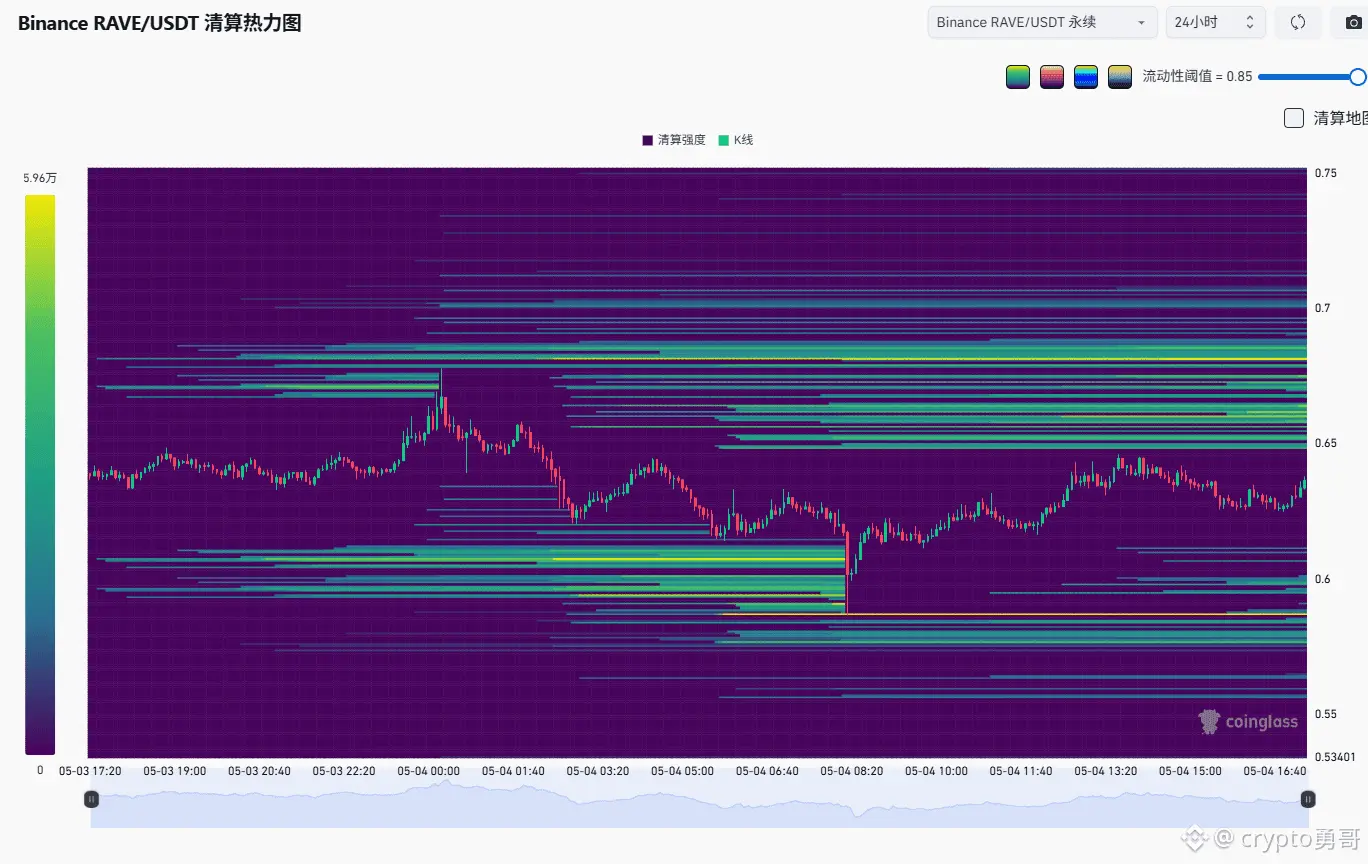This screenshot has height=864, width=1368.
Task: Click the 05-04 13:20 time axis label
Action: click(x=1106, y=771)
